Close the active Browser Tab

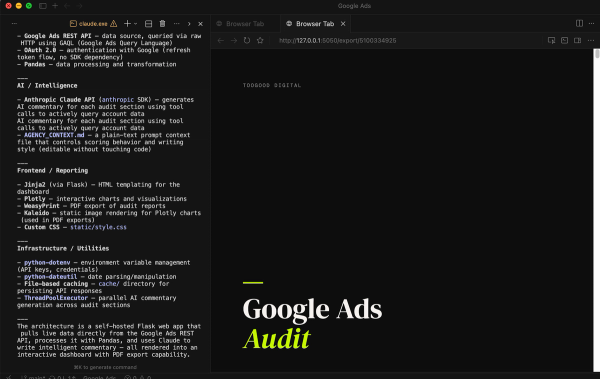(x=343, y=24)
